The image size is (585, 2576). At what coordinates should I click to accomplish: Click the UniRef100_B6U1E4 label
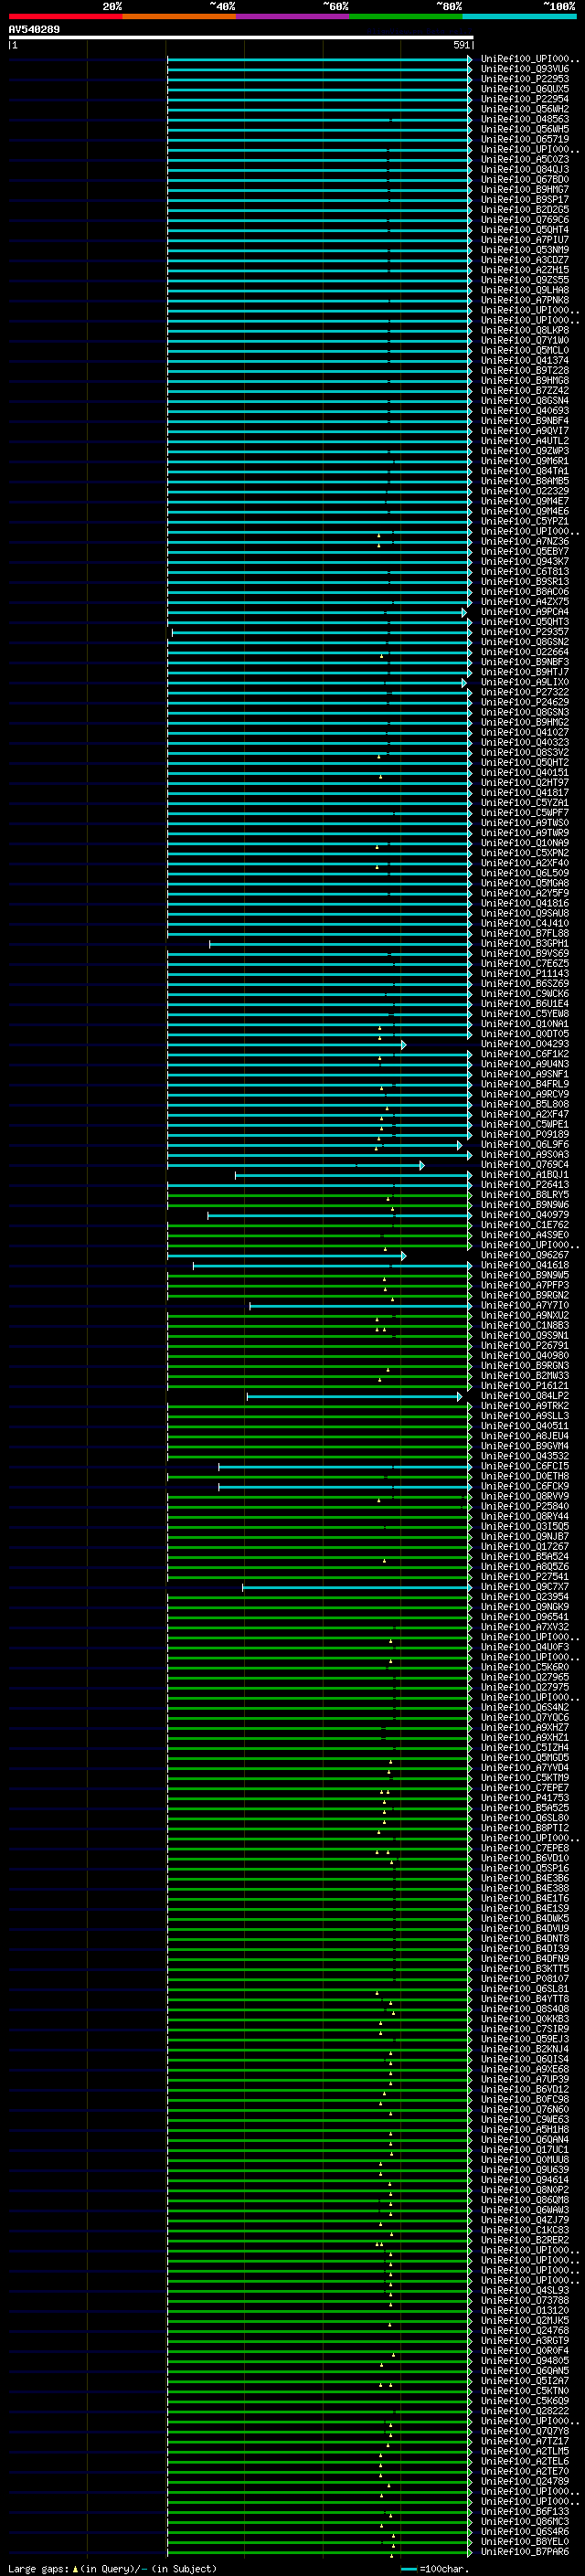(x=525, y=1004)
